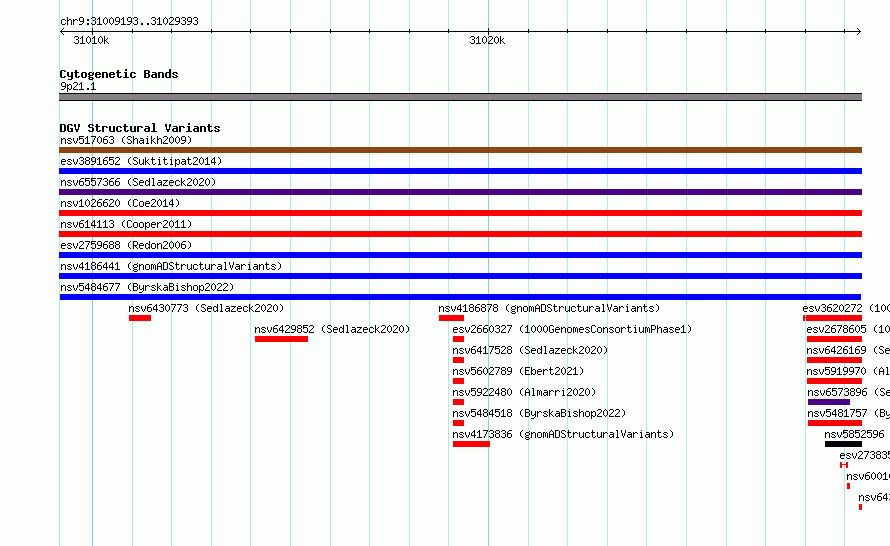The width and height of the screenshot is (890, 546).
Task: Open esv2660327 (1000GenomesConsortiumPhase1) label
Action: click(x=572, y=329)
